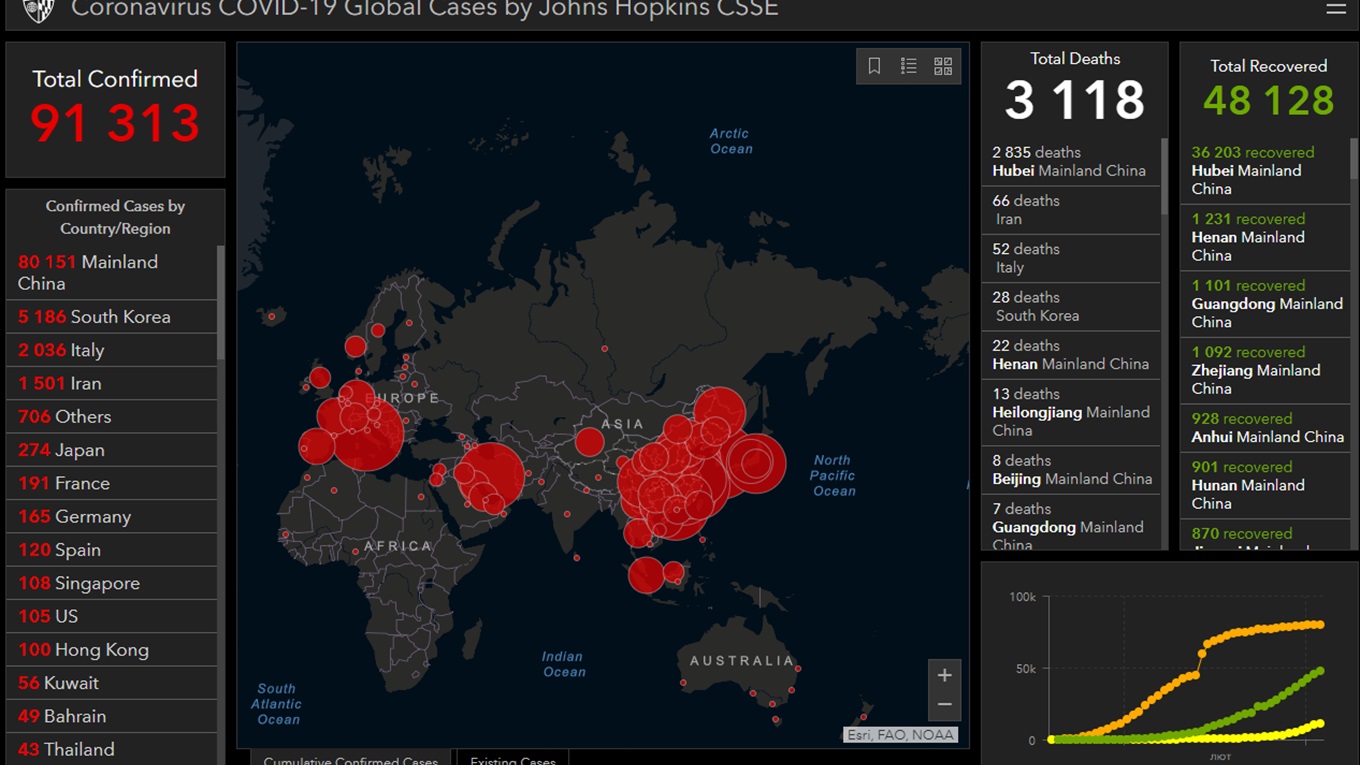Viewport: 1360px width, 765px height.
Task: Select the 80 151 Mainland China row
Action: tap(112, 272)
